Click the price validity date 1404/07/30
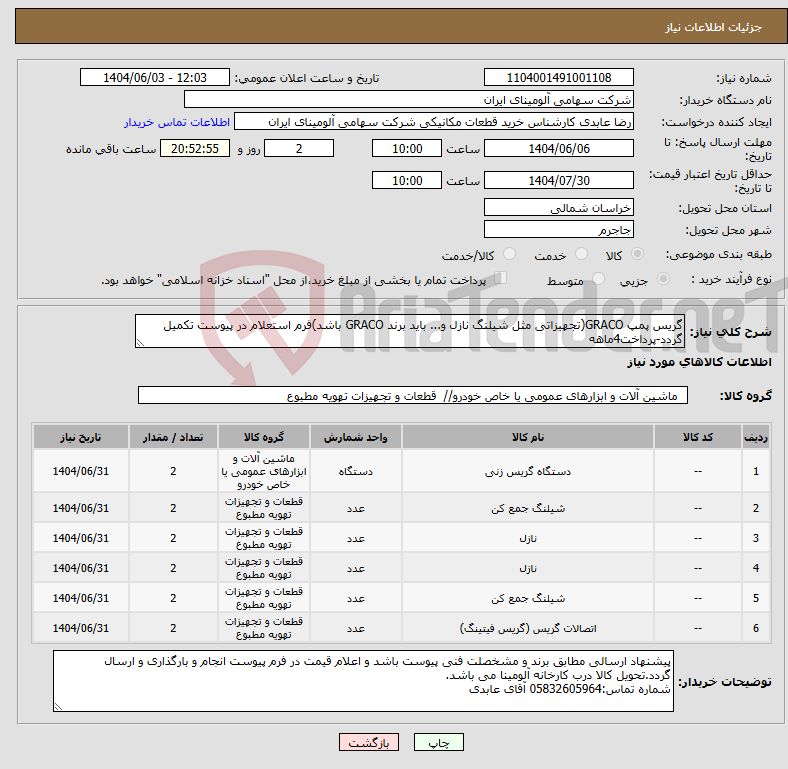788x769 pixels. pyautogui.click(x=558, y=180)
